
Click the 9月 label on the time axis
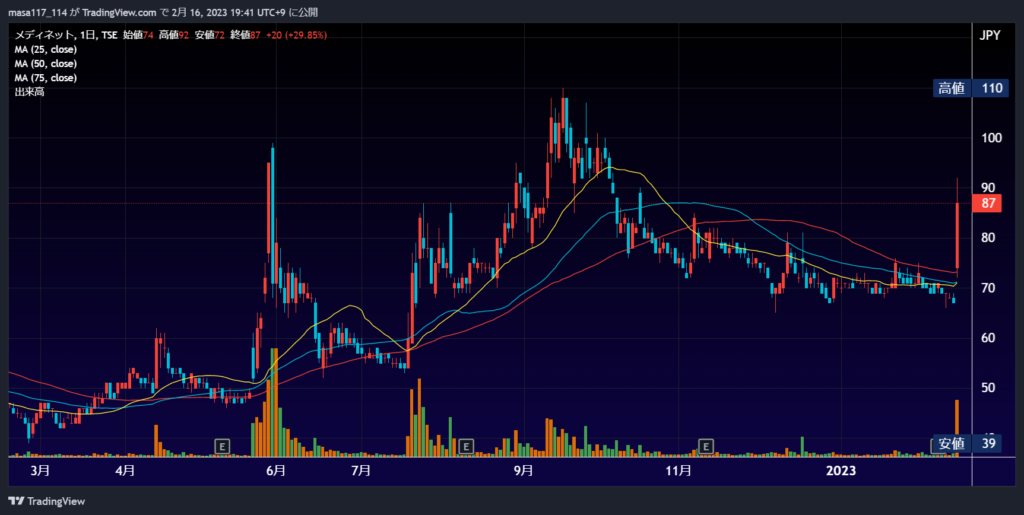pyautogui.click(x=522, y=471)
